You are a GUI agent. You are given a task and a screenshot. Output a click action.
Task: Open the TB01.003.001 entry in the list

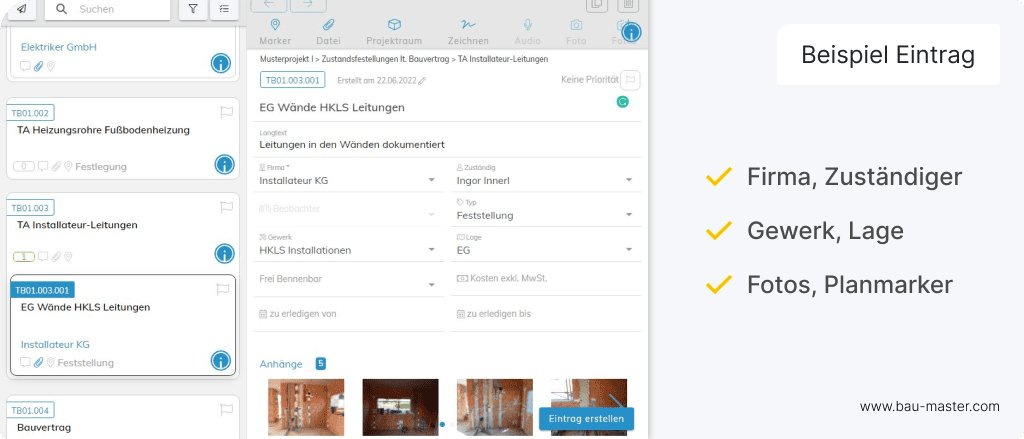[x=85, y=307]
